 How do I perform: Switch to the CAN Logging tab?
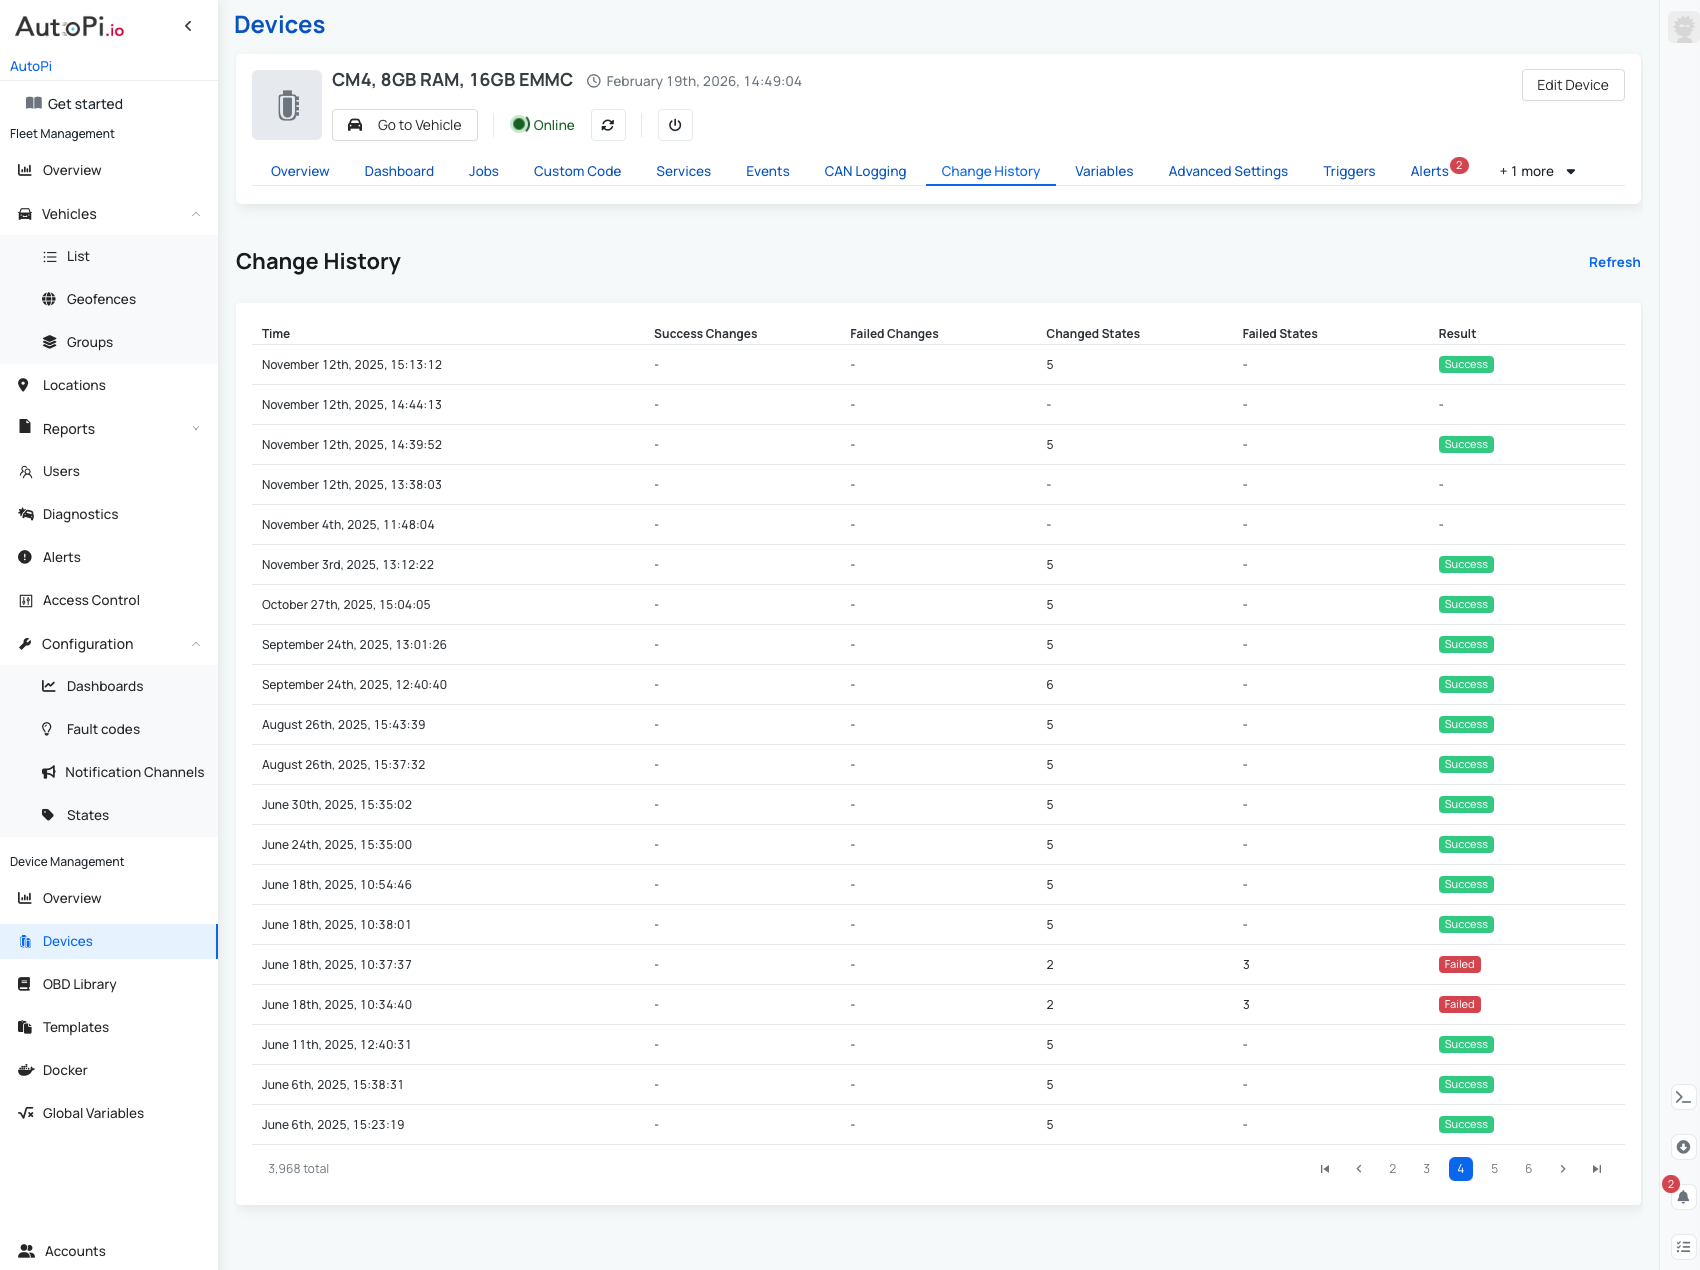(x=865, y=171)
